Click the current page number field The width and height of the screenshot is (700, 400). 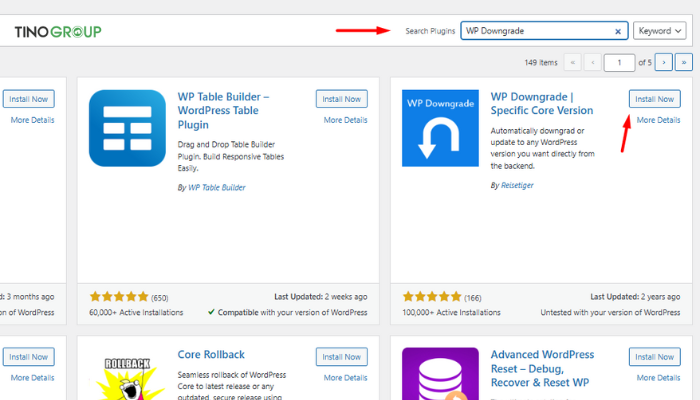(619, 62)
